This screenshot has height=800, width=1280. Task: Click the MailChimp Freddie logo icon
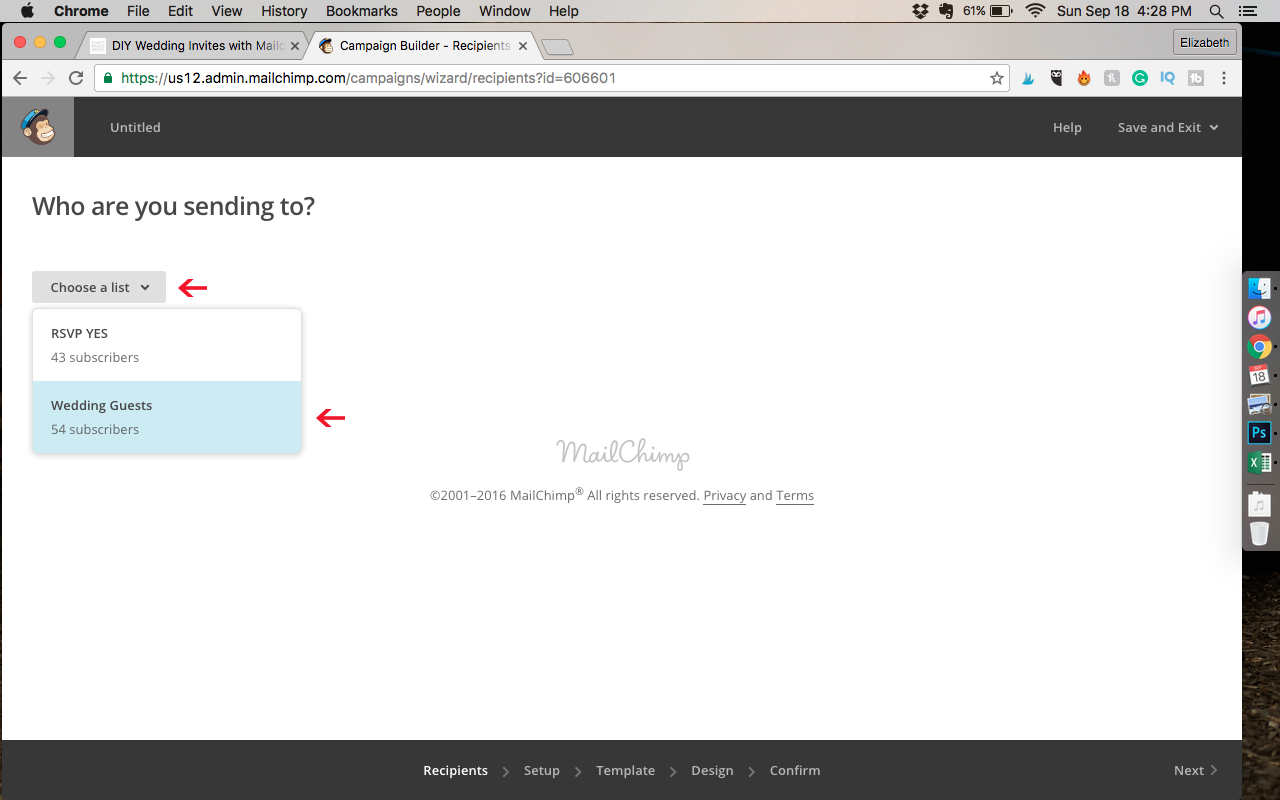tap(38, 127)
